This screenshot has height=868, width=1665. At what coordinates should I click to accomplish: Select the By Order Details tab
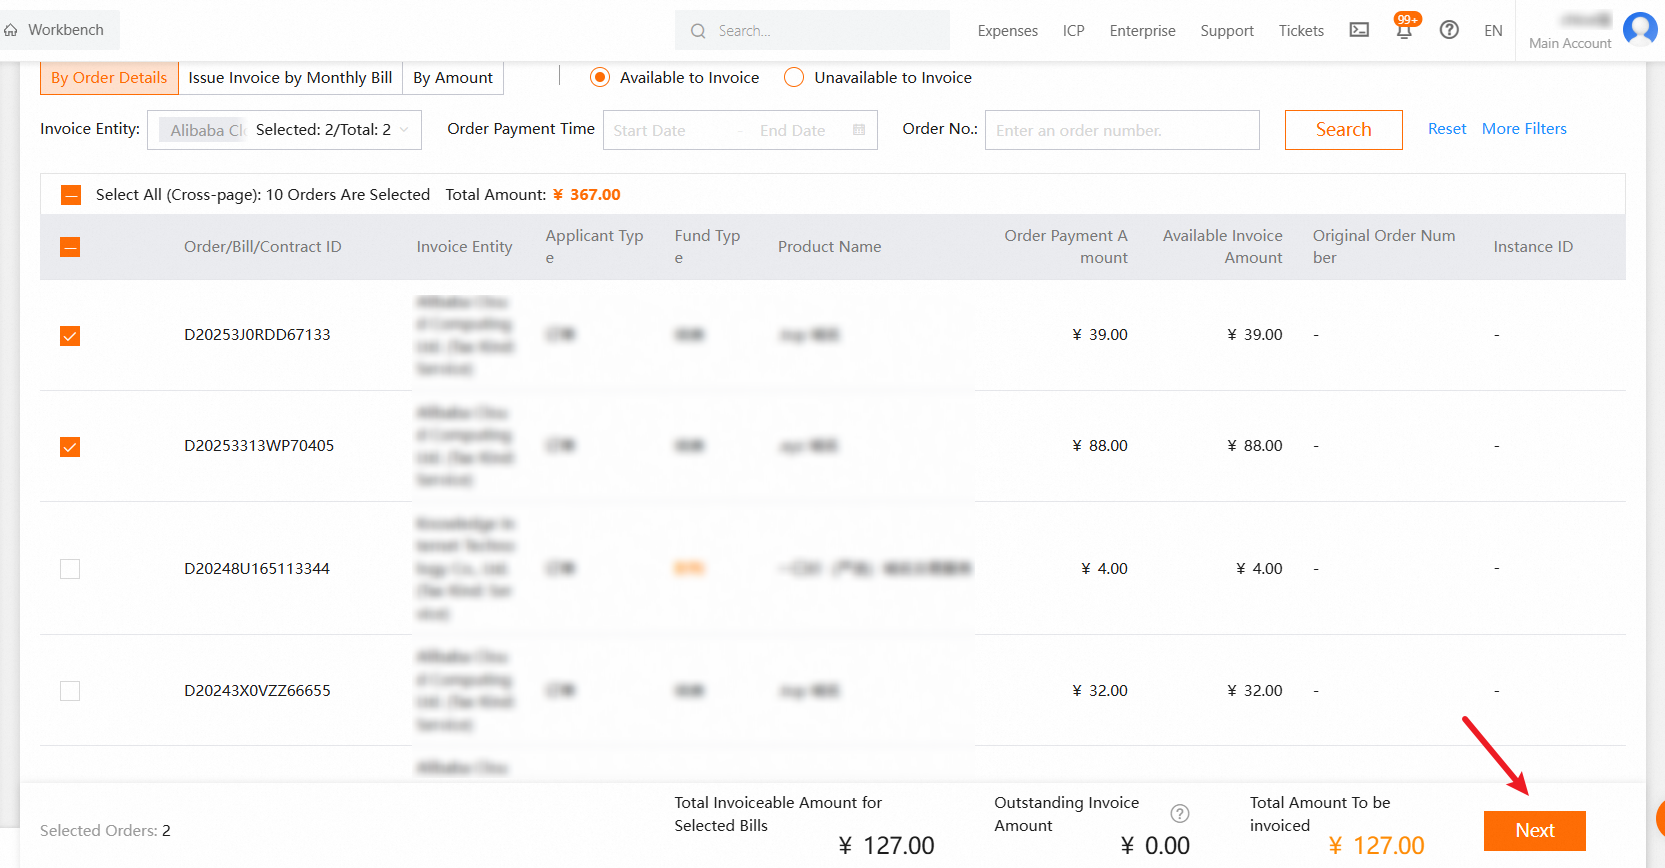[x=109, y=78]
